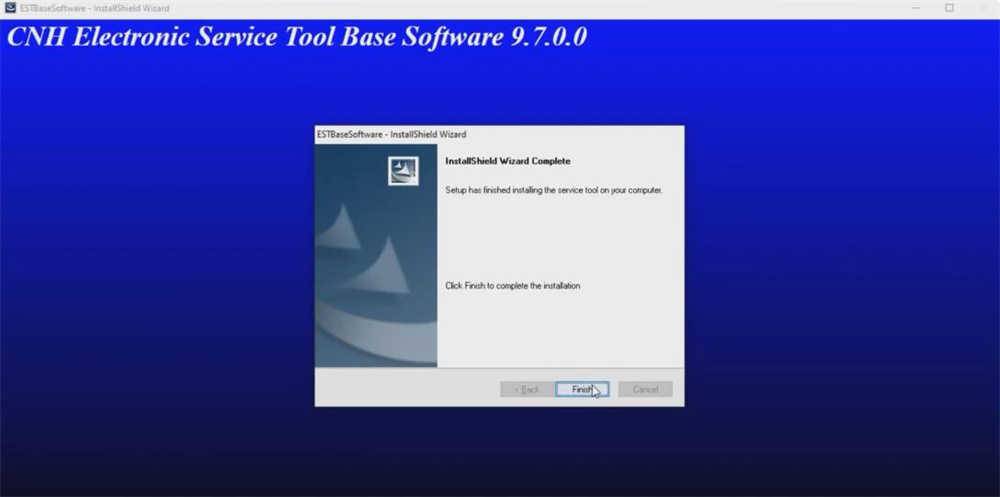Screen dimensions: 1000x497
Task: Click the ESTBaseSoftware app icon in title bar
Action: pyautogui.click(x=10, y=8)
